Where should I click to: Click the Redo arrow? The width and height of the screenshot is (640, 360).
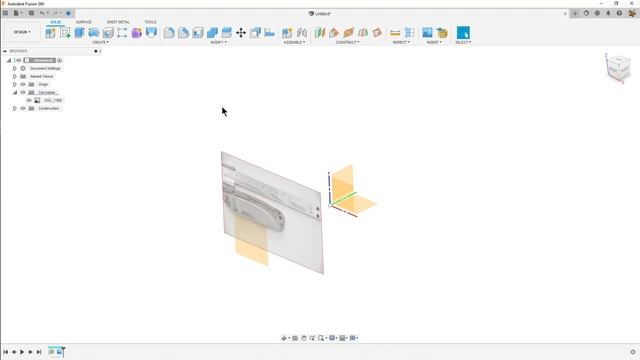pyautogui.click(x=57, y=13)
